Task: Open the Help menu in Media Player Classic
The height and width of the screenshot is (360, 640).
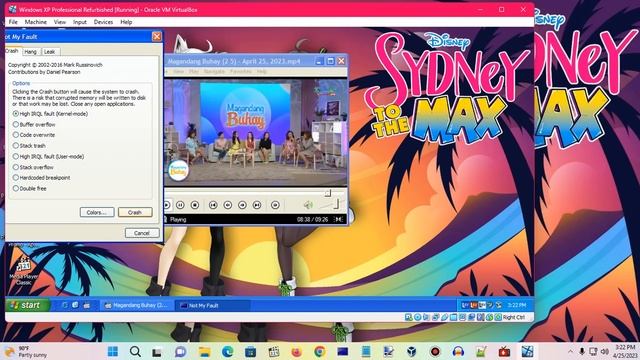Action: tap(262, 71)
